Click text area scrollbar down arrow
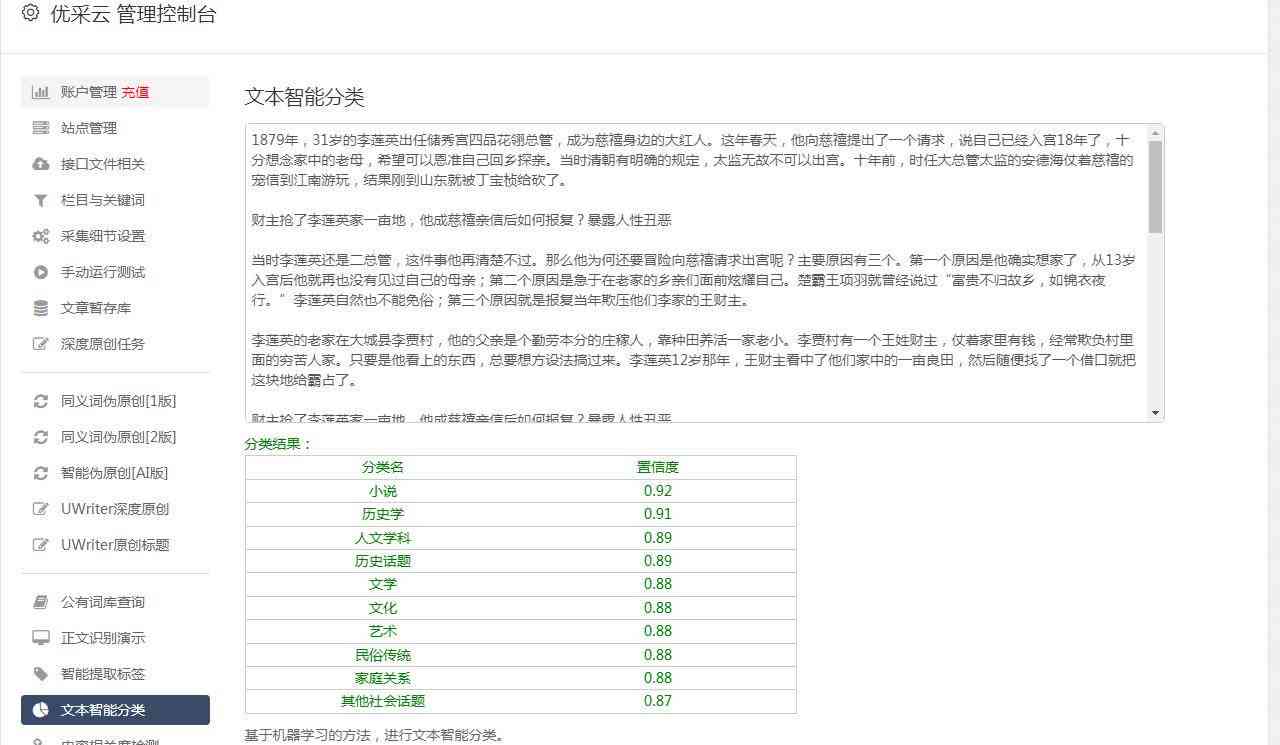This screenshot has height=745, width=1280. click(1156, 413)
